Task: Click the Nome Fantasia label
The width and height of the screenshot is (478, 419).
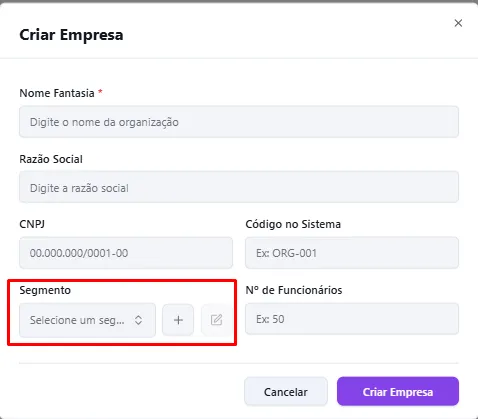Action: 57,93
